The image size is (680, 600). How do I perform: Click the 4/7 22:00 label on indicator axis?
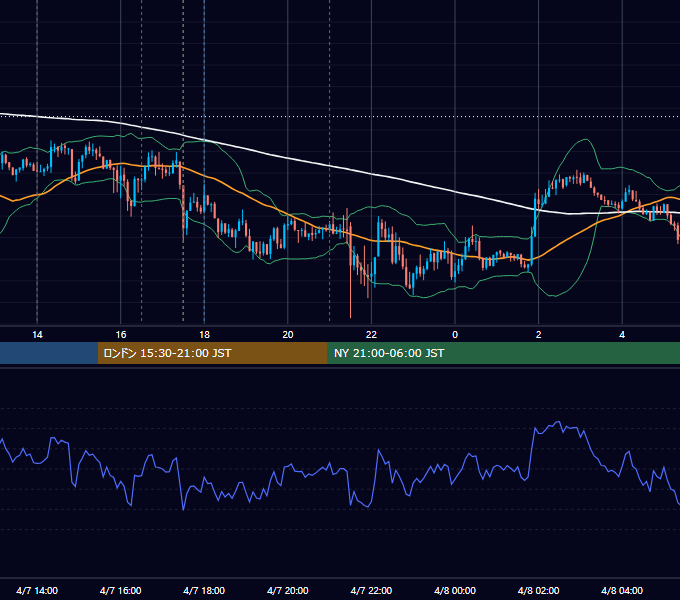(371, 590)
